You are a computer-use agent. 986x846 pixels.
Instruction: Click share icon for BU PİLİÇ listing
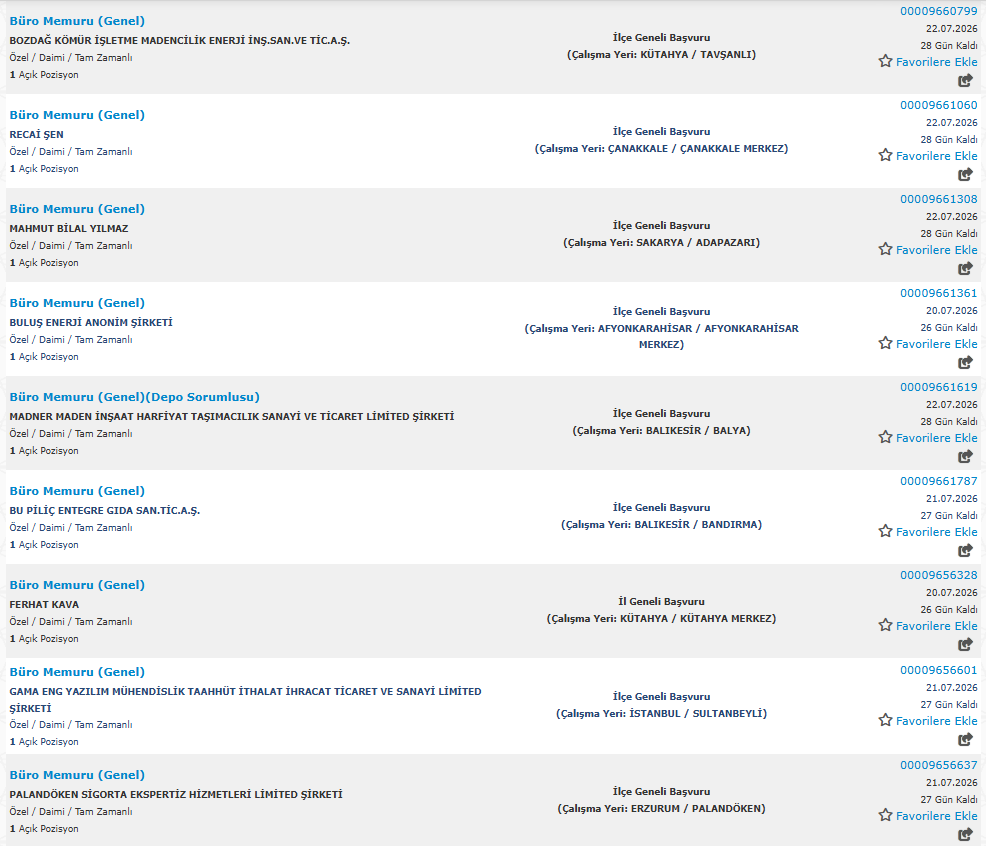[x=965, y=550]
